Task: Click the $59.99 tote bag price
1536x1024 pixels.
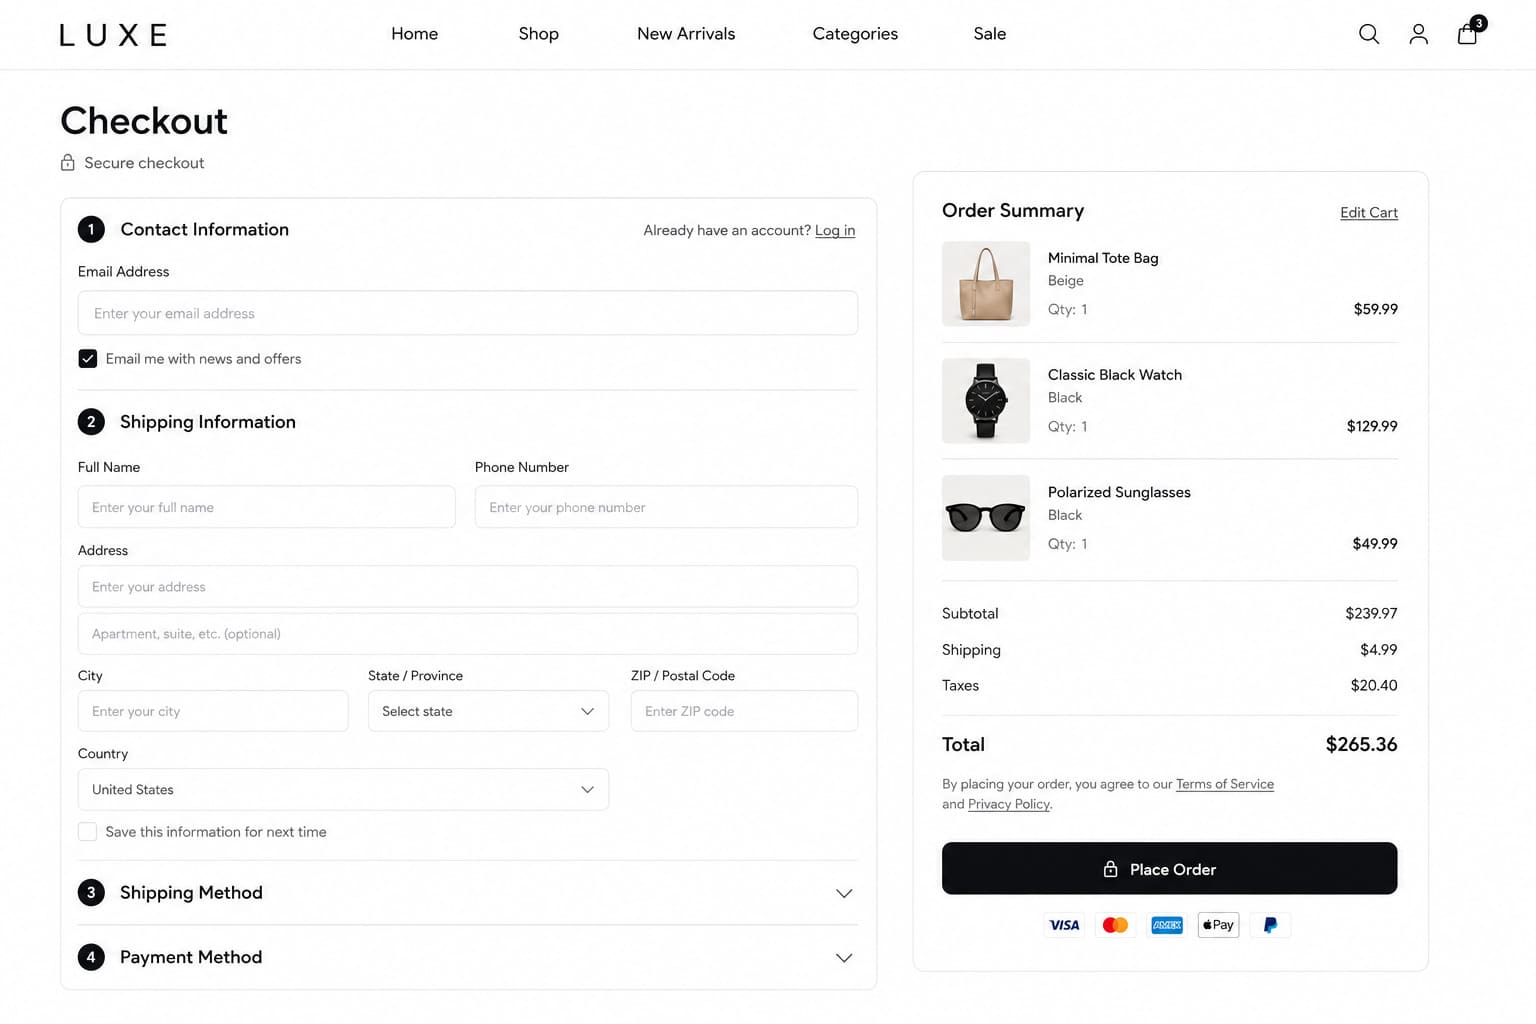Action: point(1375,309)
